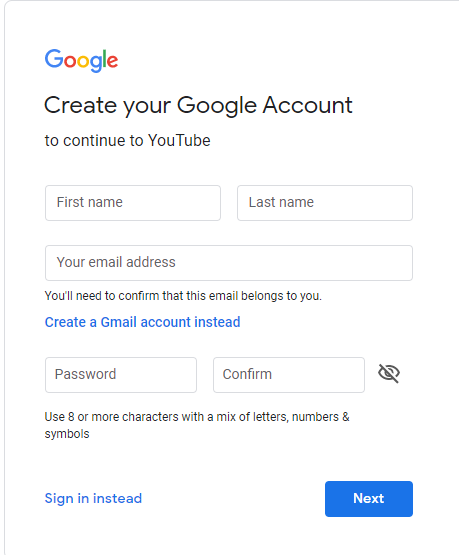This screenshot has height=555, width=459.
Task: Click the Google logo
Action: 81,61
